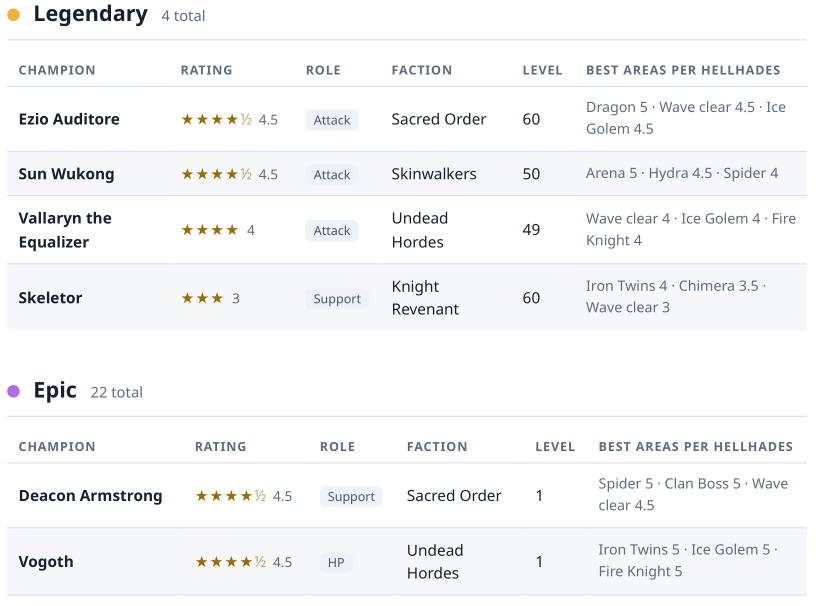The width and height of the screenshot is (816, 606).
Task: Click the Champion column header in Legendary table
Action: pos(57,70)
